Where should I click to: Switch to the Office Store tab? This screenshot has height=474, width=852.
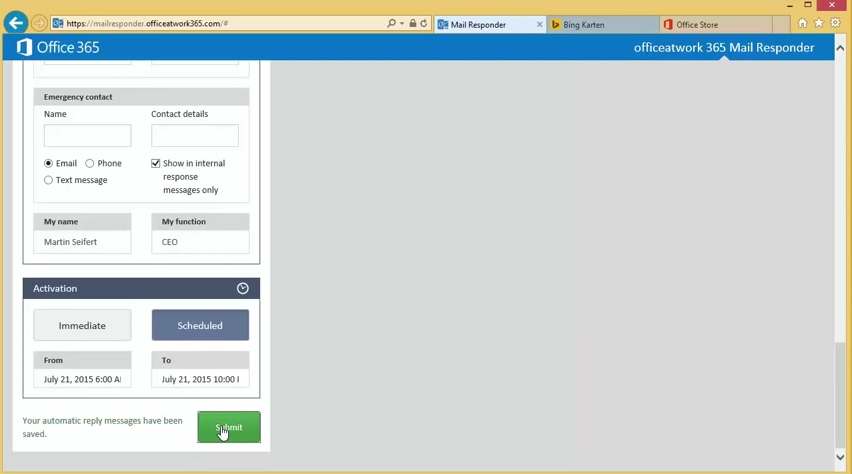pyautogui.click(x=715, y=24)
